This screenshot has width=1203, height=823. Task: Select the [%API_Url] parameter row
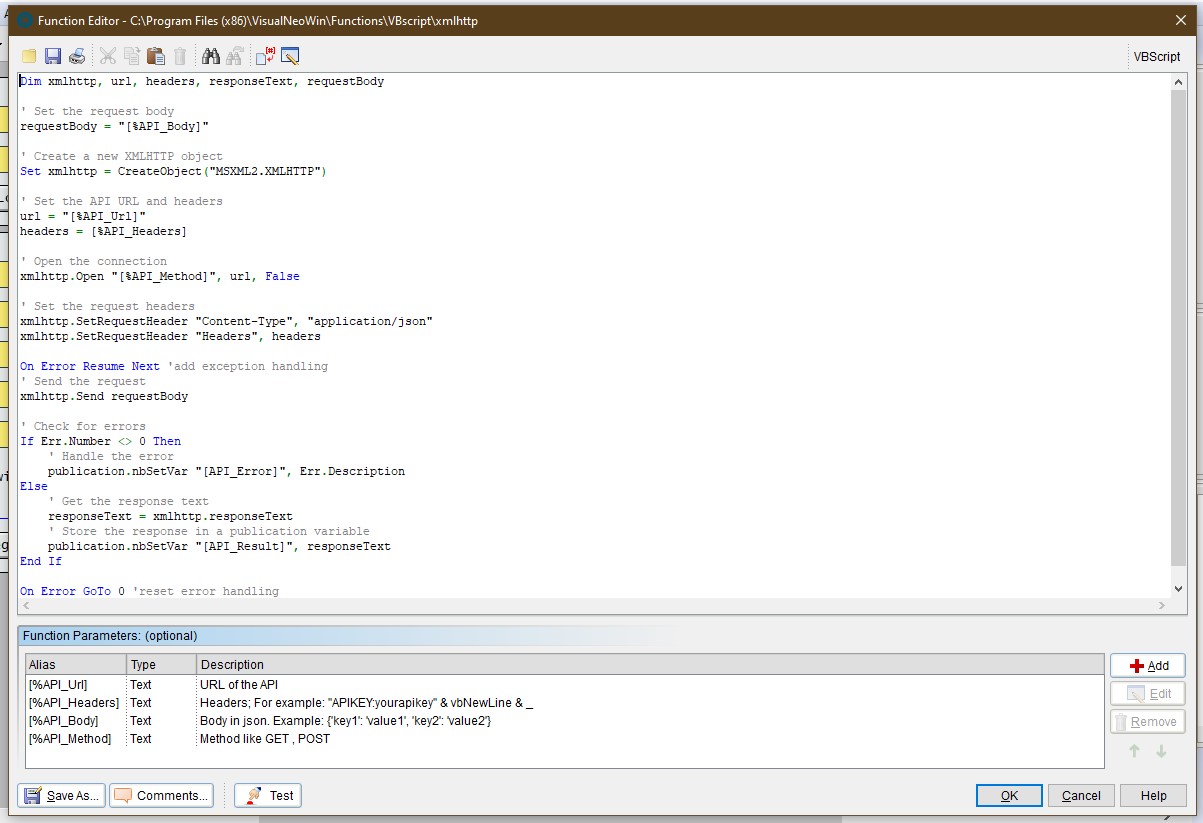tap(565, 684)
